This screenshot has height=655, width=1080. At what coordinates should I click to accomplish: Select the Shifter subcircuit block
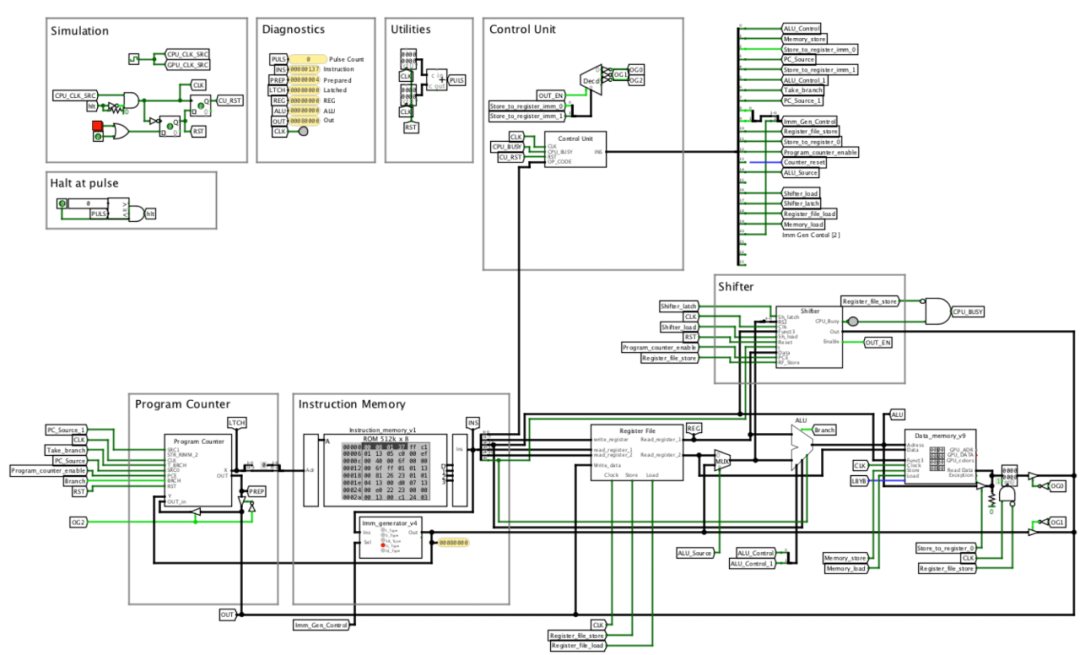[809, 337]
